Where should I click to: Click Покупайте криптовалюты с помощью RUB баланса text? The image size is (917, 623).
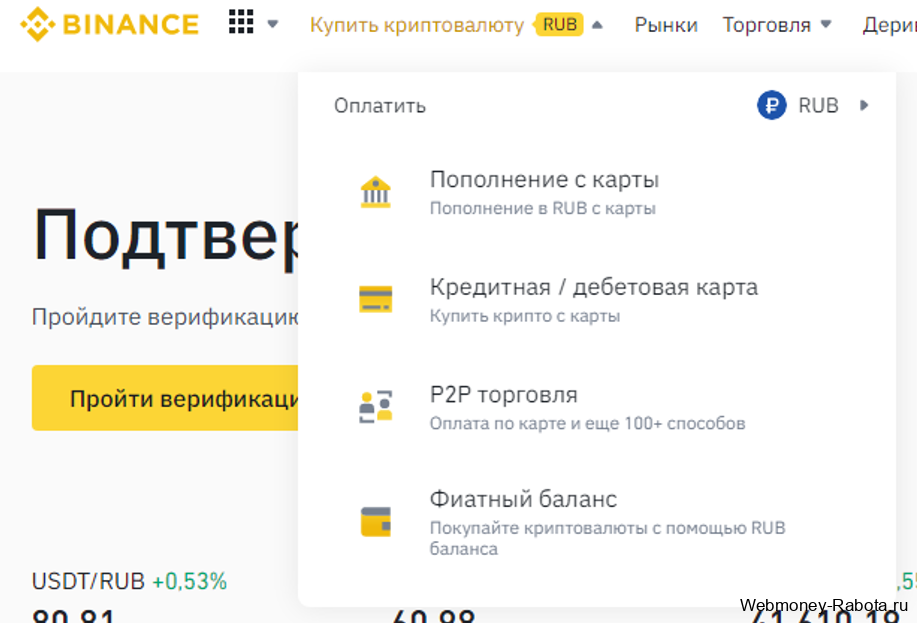pos(607,538)
